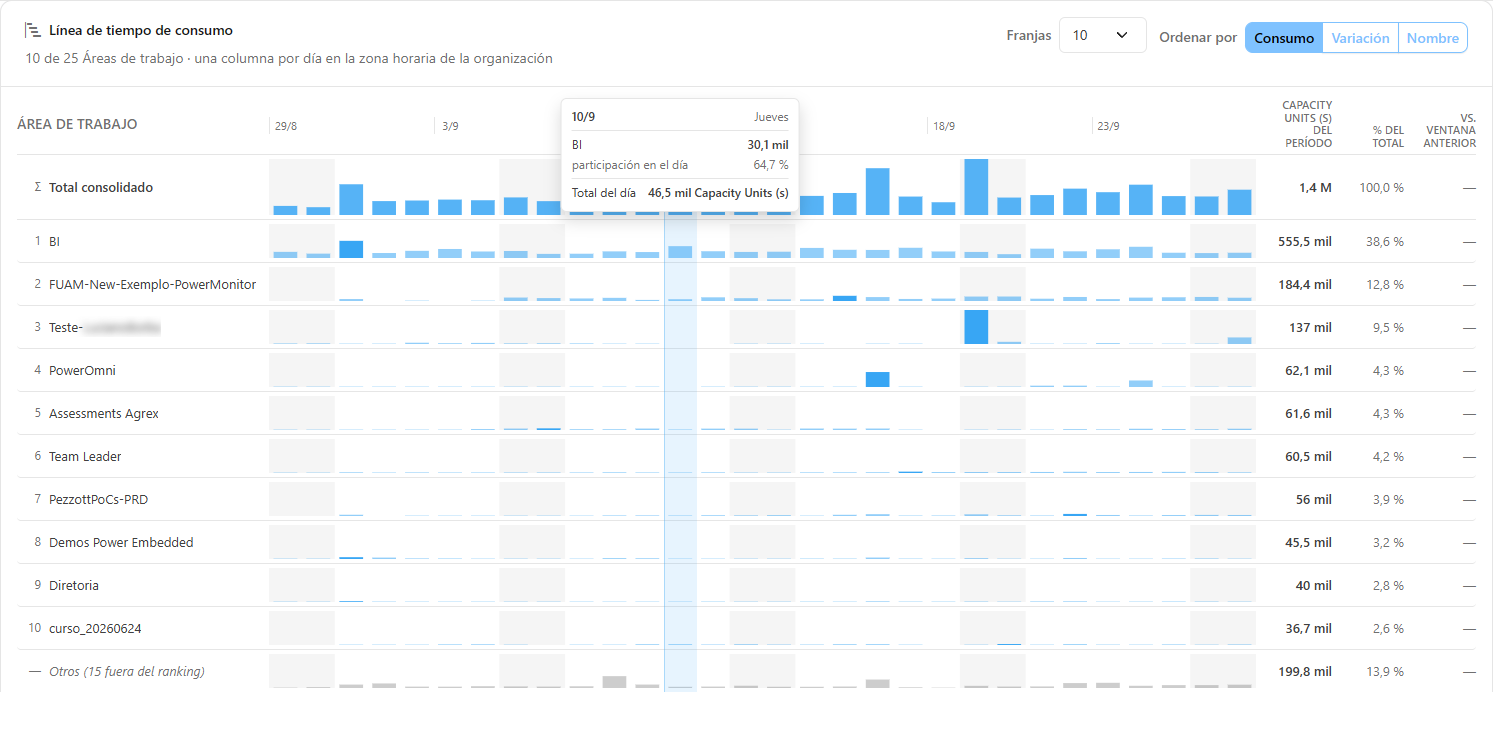Image resolution: width=1493 pixels, height=754 pixels.
Task: Choose the PezzottPoCs-PRD workspace name
Action: coord(98,500)
